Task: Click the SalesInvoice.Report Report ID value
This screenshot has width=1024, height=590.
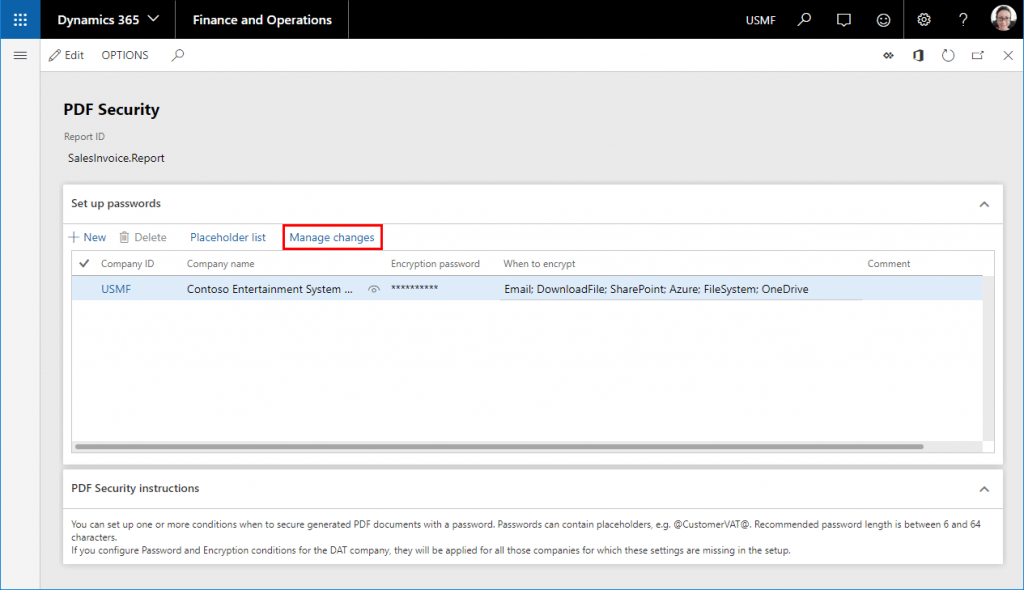Action: pos(116,158)
